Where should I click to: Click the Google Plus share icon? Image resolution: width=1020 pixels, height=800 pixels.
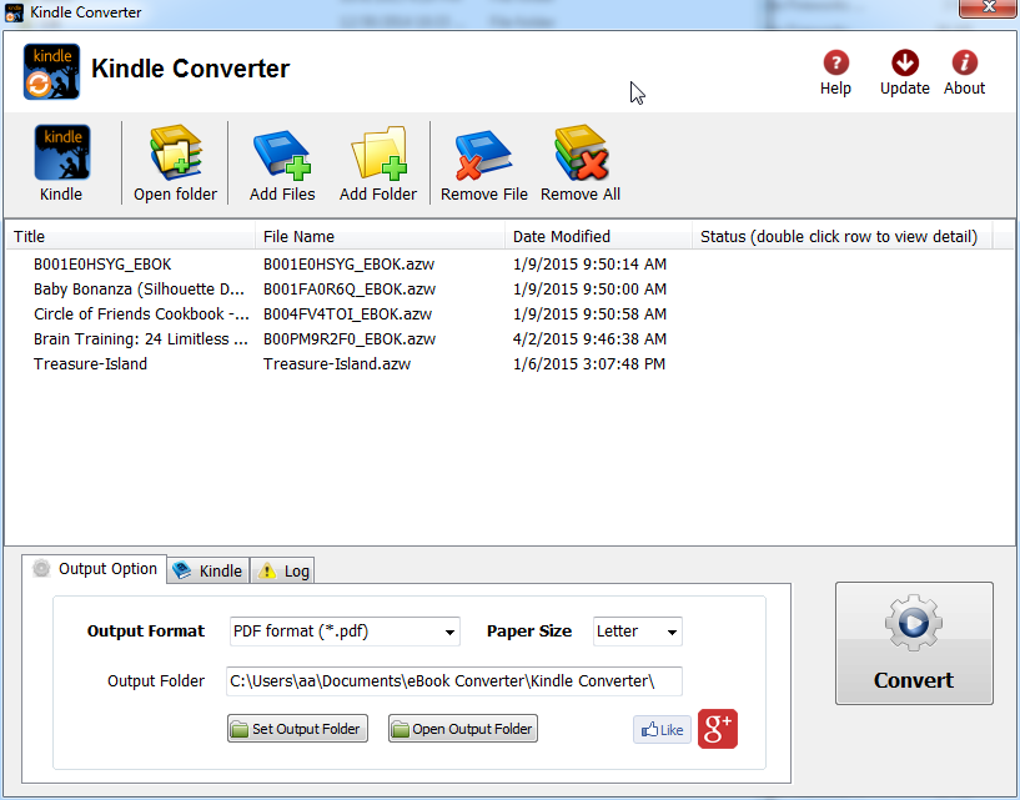pyautogui.click(x=718, y=728)
